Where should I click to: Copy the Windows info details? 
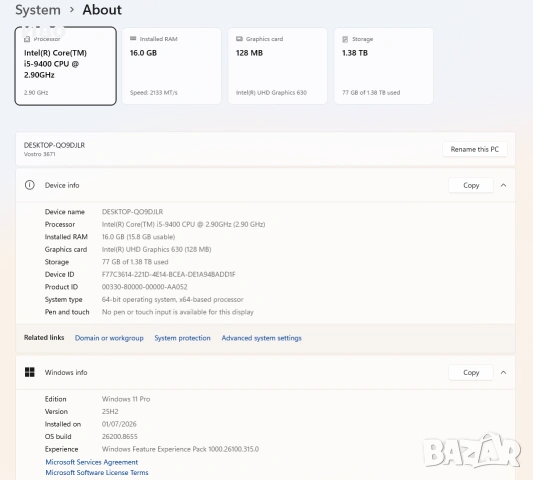tap(471, 373)
